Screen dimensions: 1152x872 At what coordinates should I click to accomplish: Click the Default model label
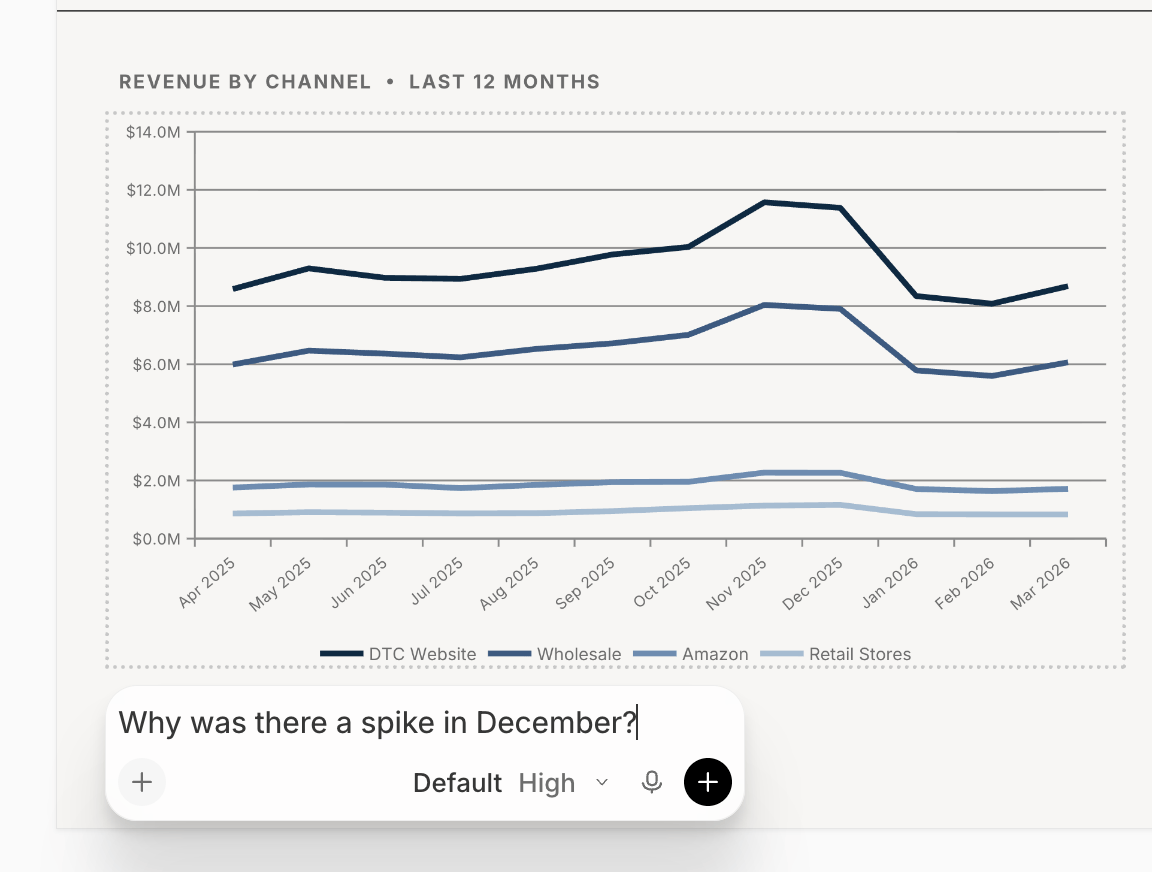click(x=457, y=783)
